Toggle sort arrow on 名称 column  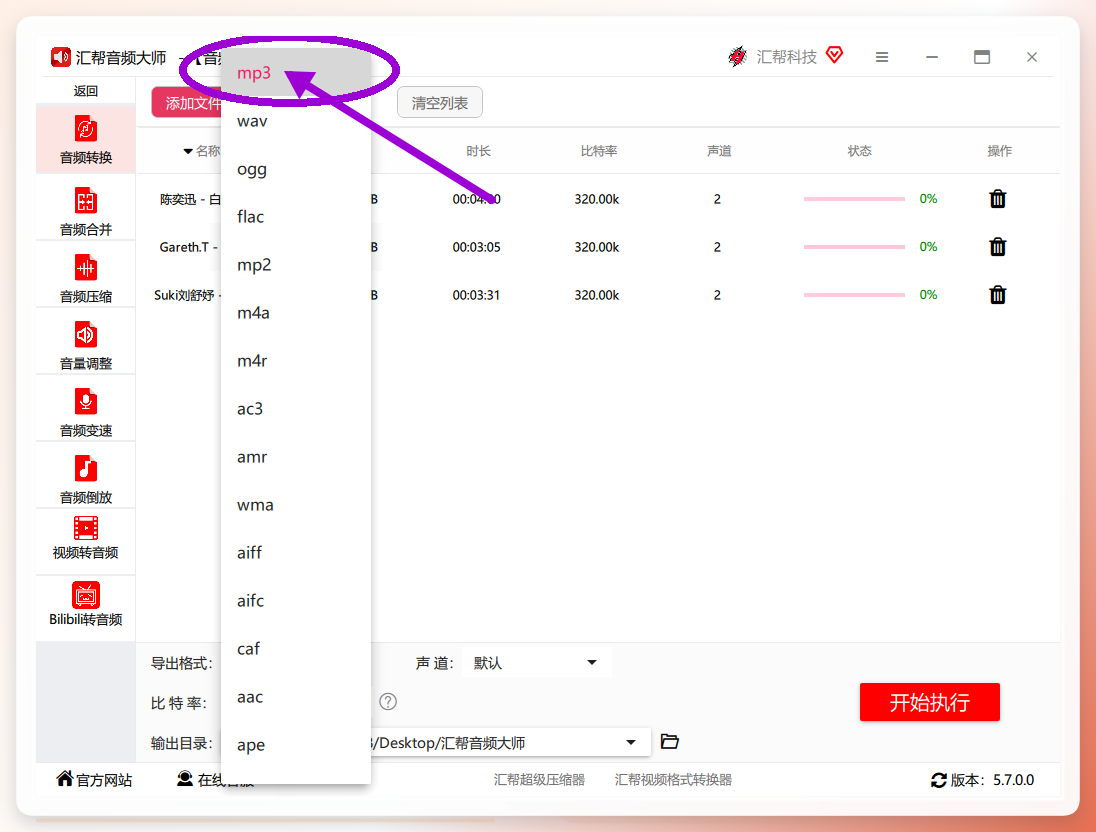pyautogui.click(x=187, y=151)
